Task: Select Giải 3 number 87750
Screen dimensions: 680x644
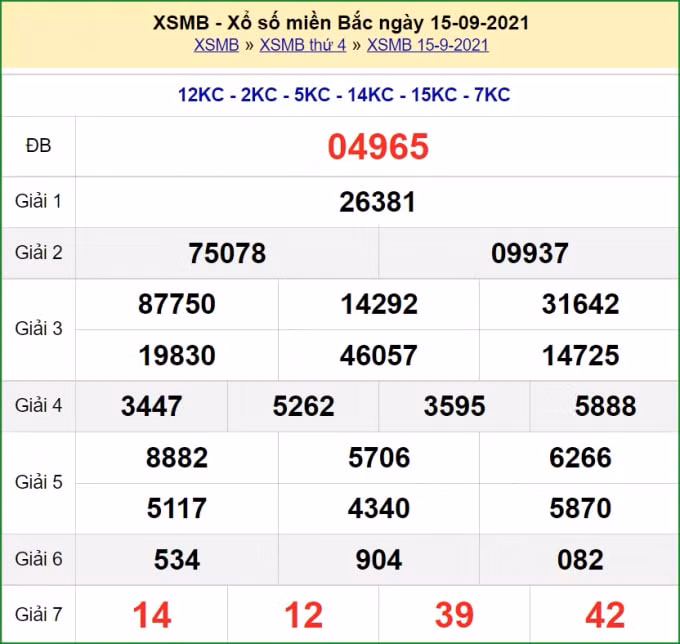Action: tap(177, 304)
